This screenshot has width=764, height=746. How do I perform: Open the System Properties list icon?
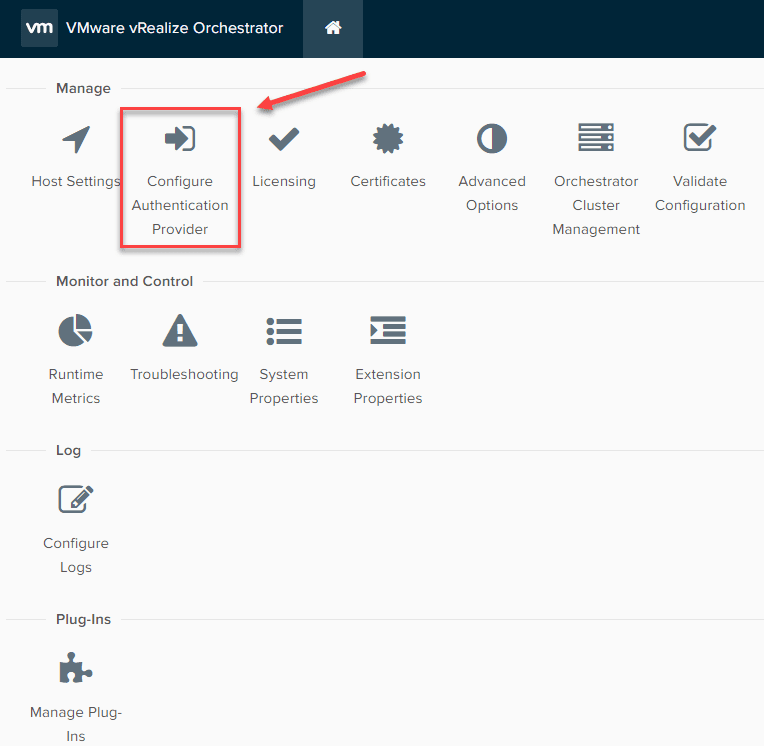[x=284, y=331]
